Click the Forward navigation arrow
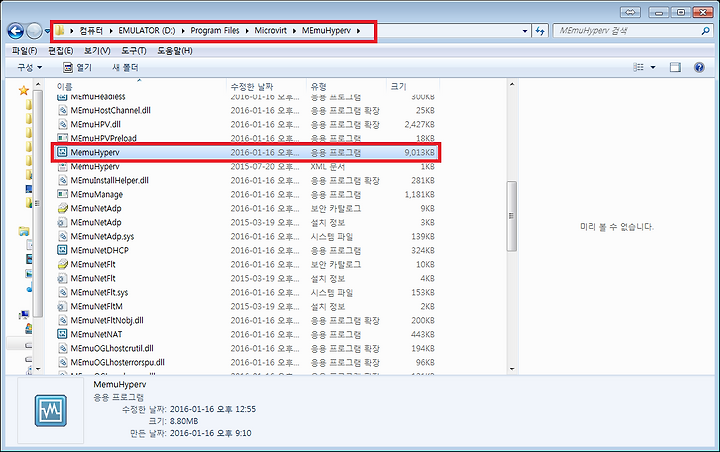Image resolution: width=720 pixels, height=452 pixels. point(34,31)
